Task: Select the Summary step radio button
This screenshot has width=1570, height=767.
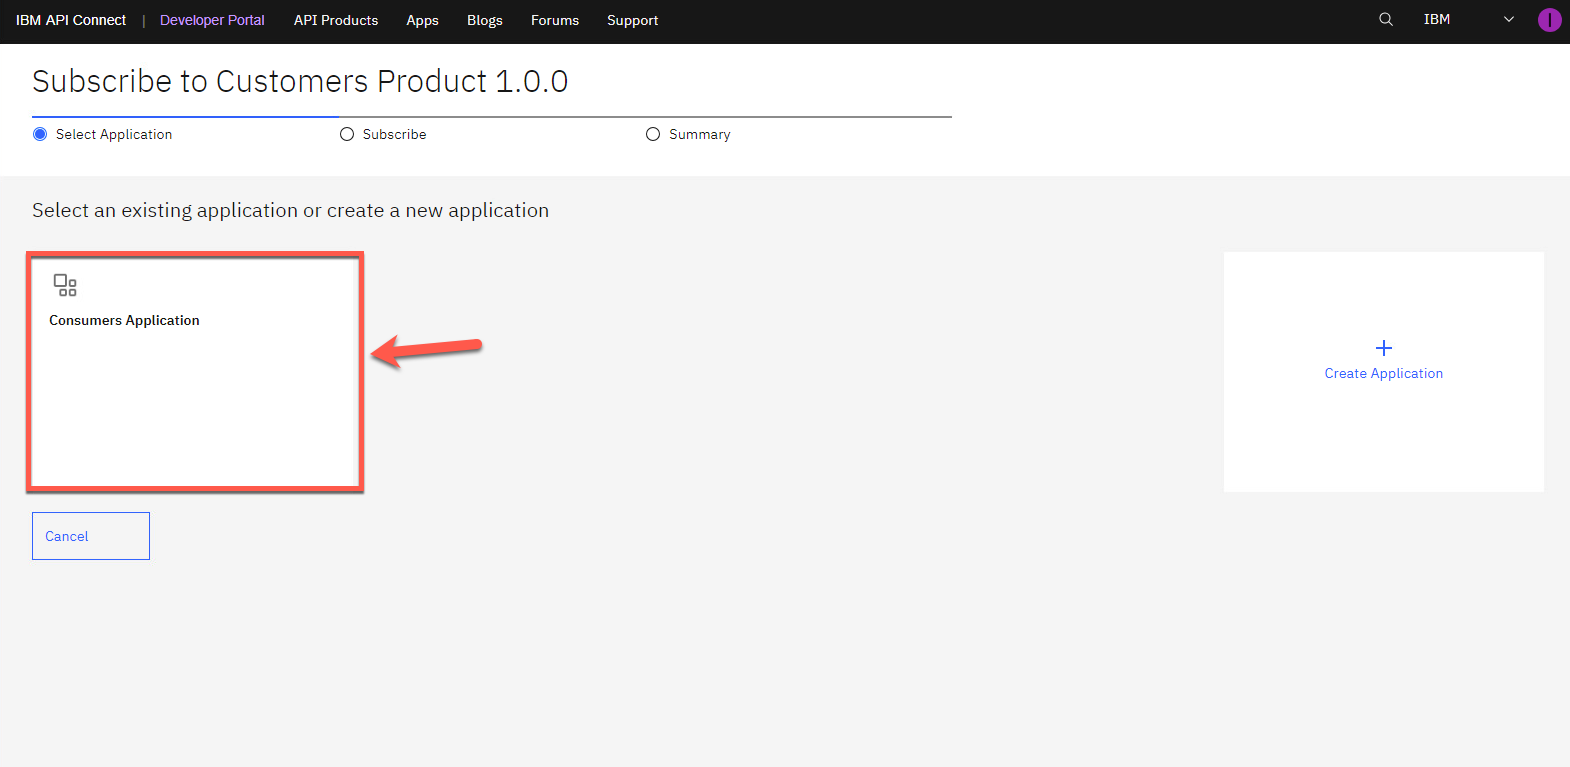Action: (653, 134)
